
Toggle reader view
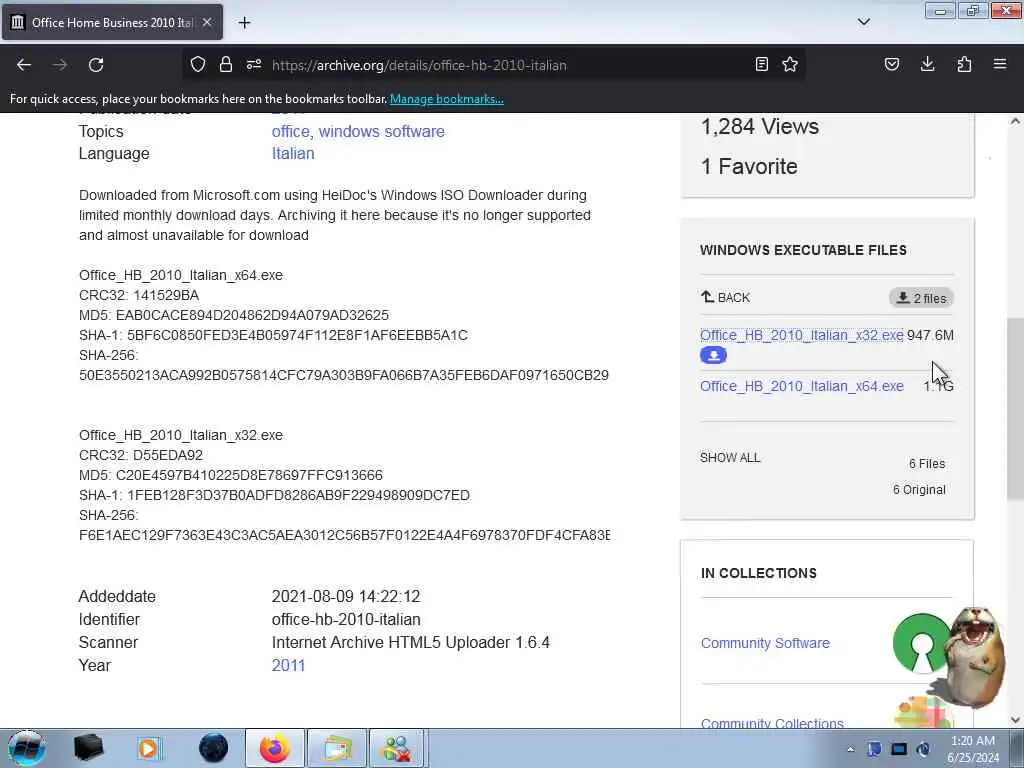tap(761, 64)
